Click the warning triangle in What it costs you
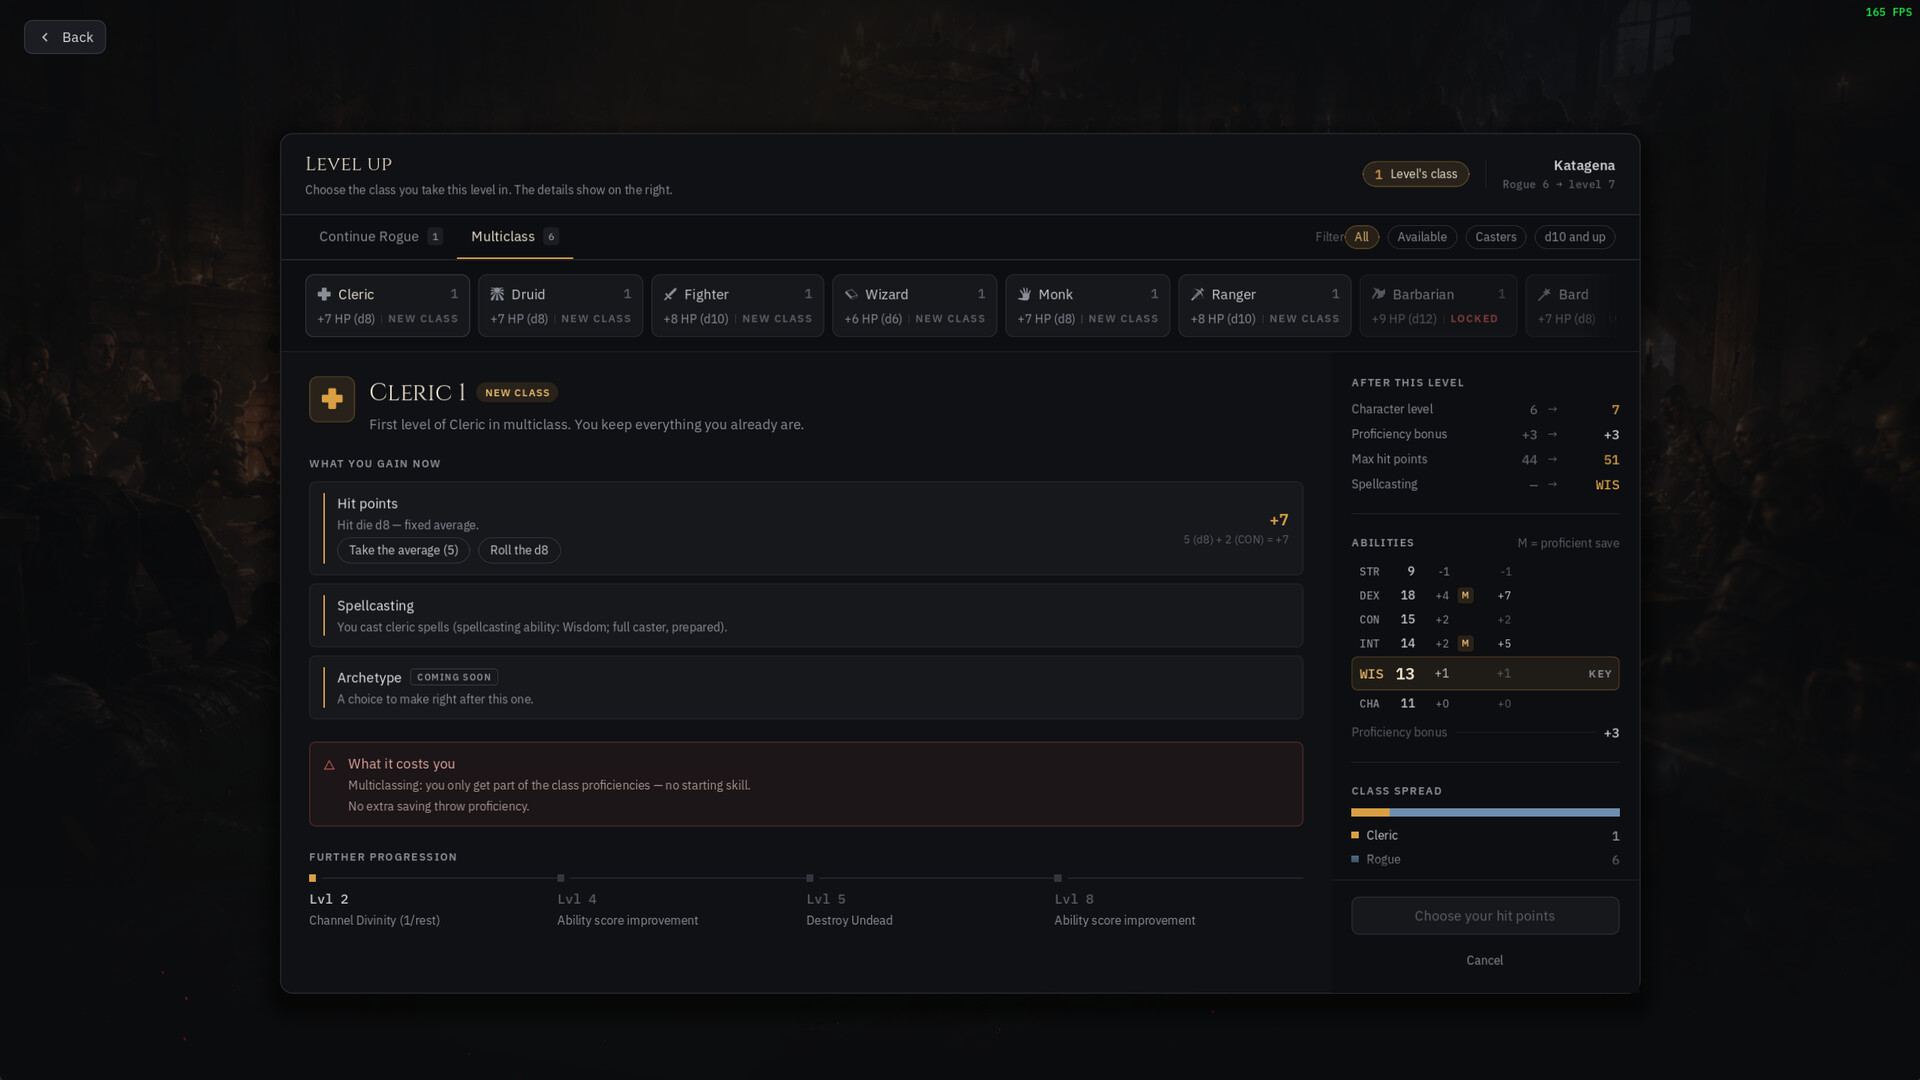The height and width of the screenshot is (1080, 1920). 329,765
